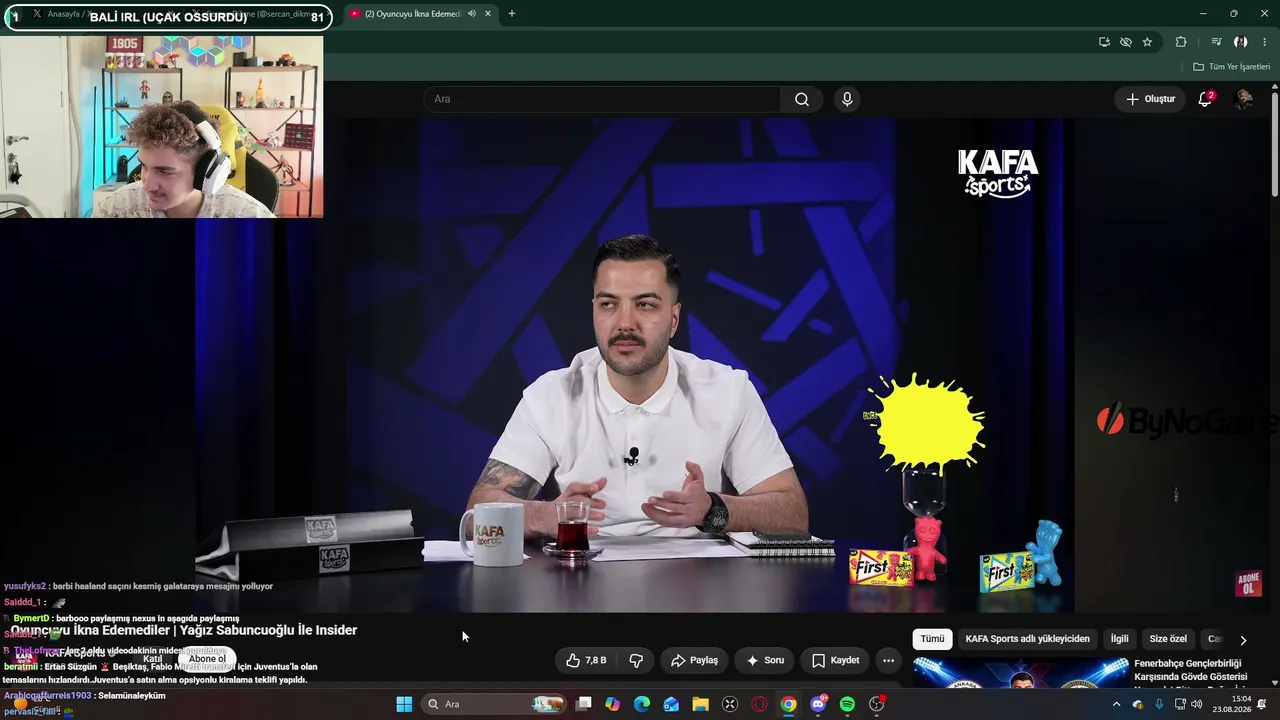
Task: Open the Tüm Yer İşaretleri bookmarks folder
Action: pyautogui.click(x=1231, y=67)
